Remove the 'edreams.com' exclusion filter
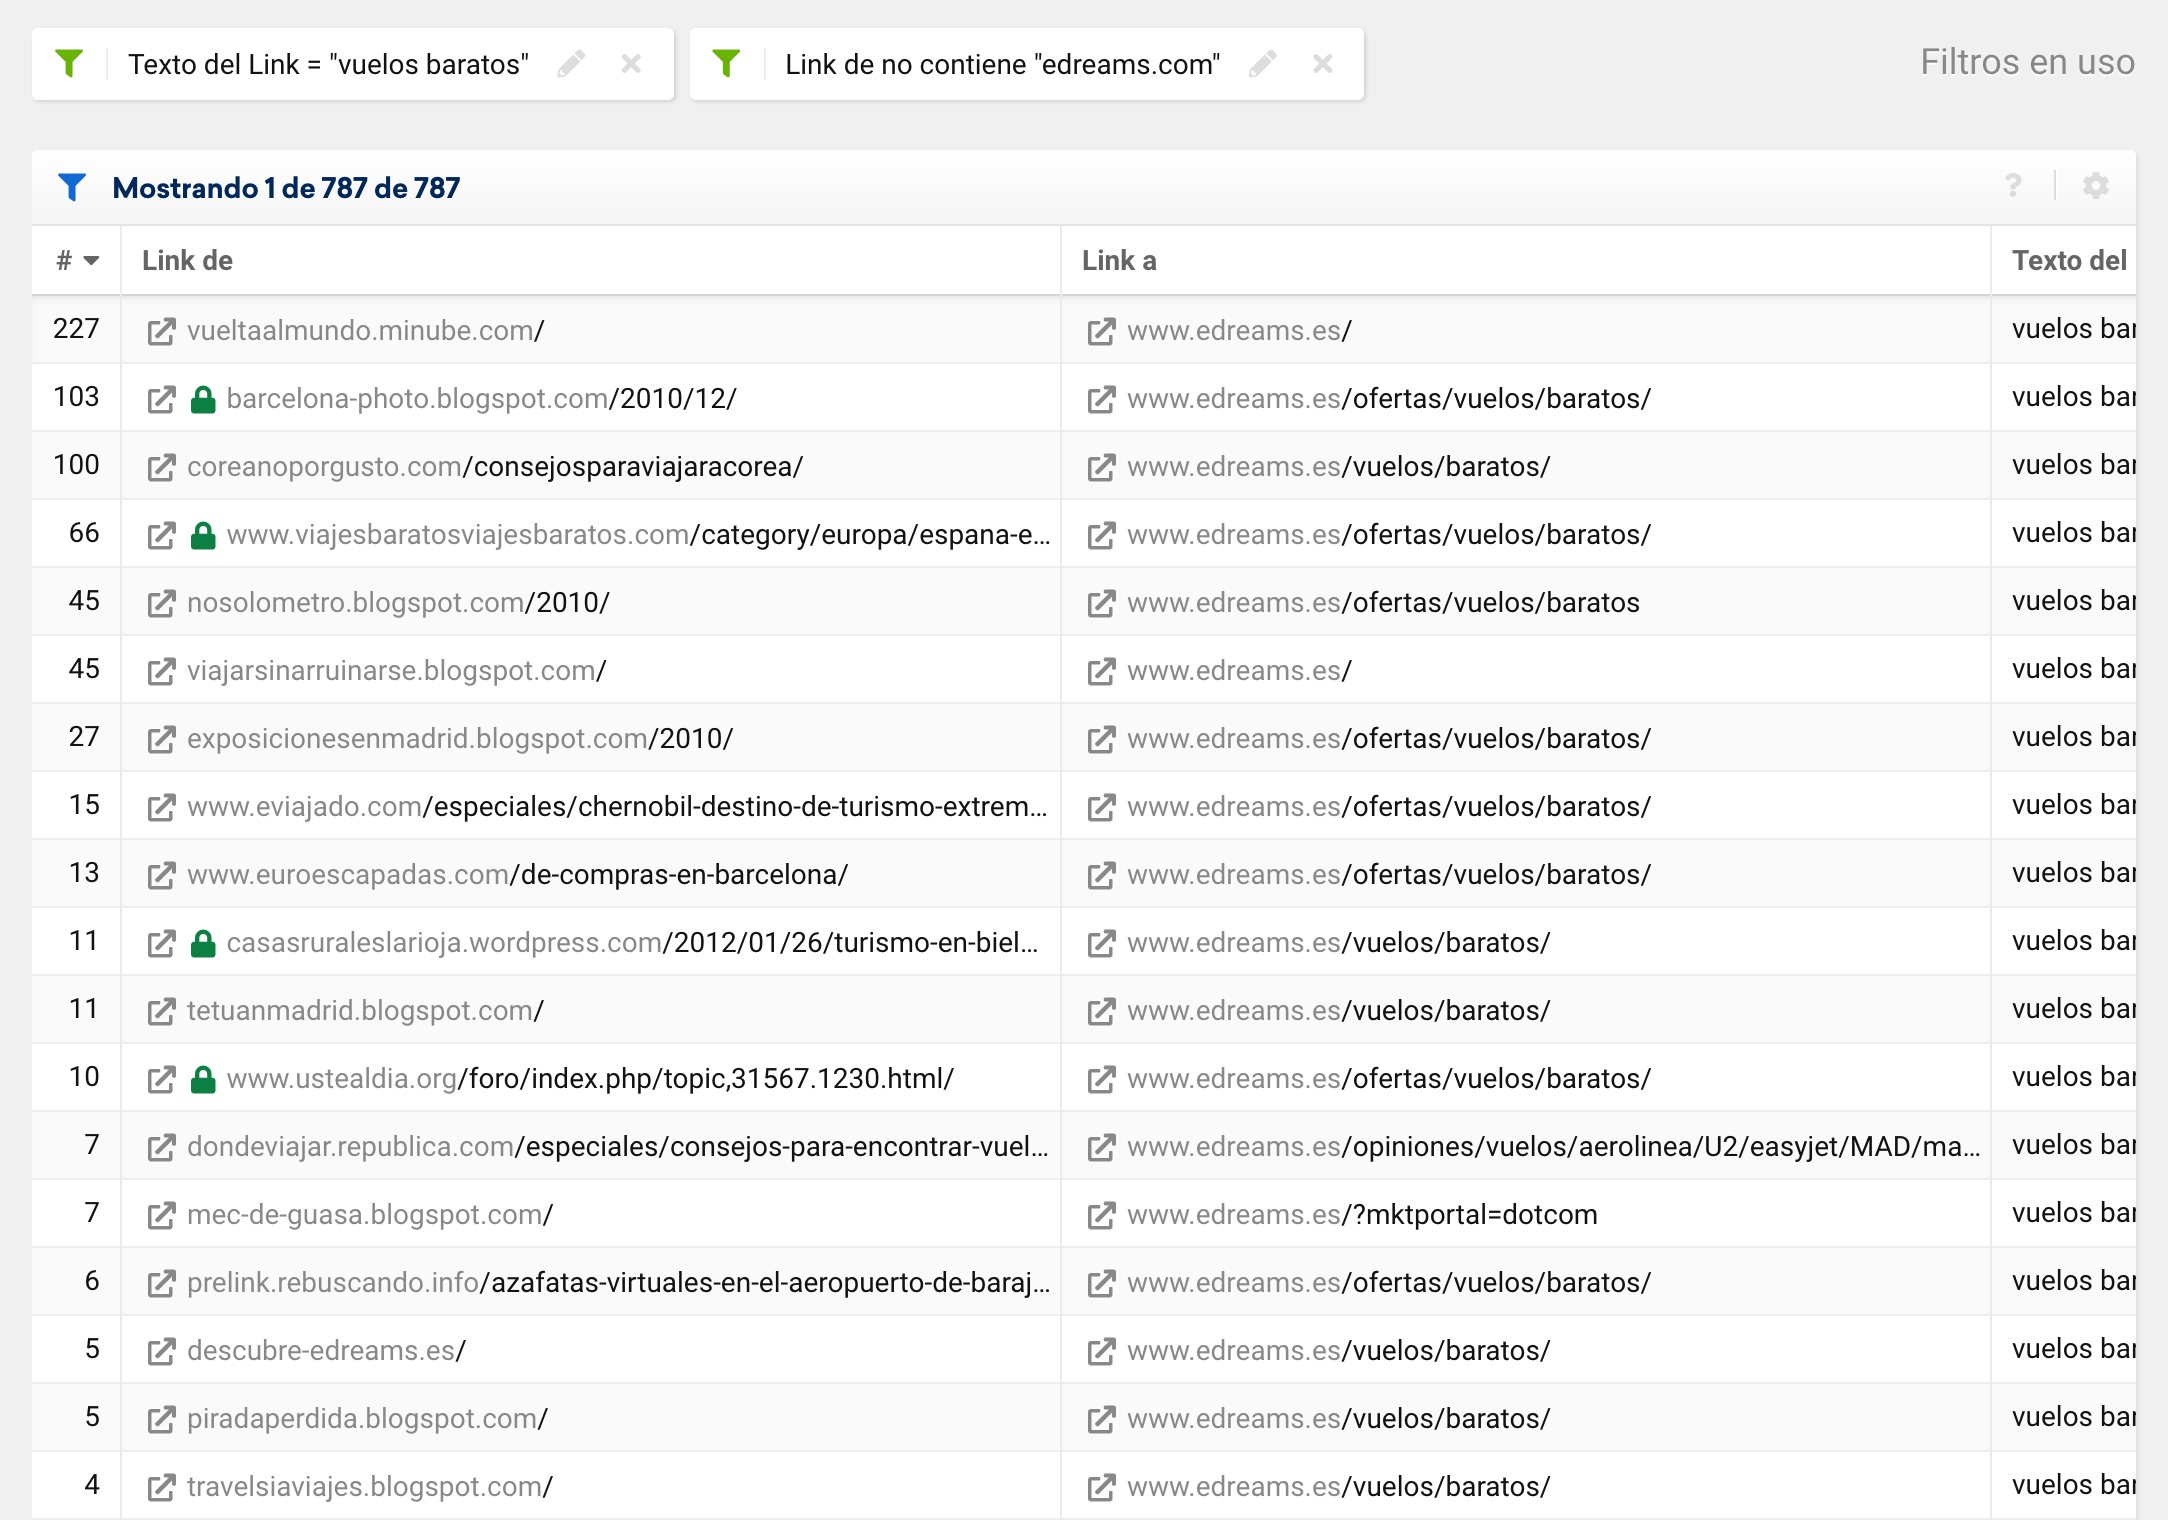The width and height of the screenshot is (2168, 1520). [1323, 64]
